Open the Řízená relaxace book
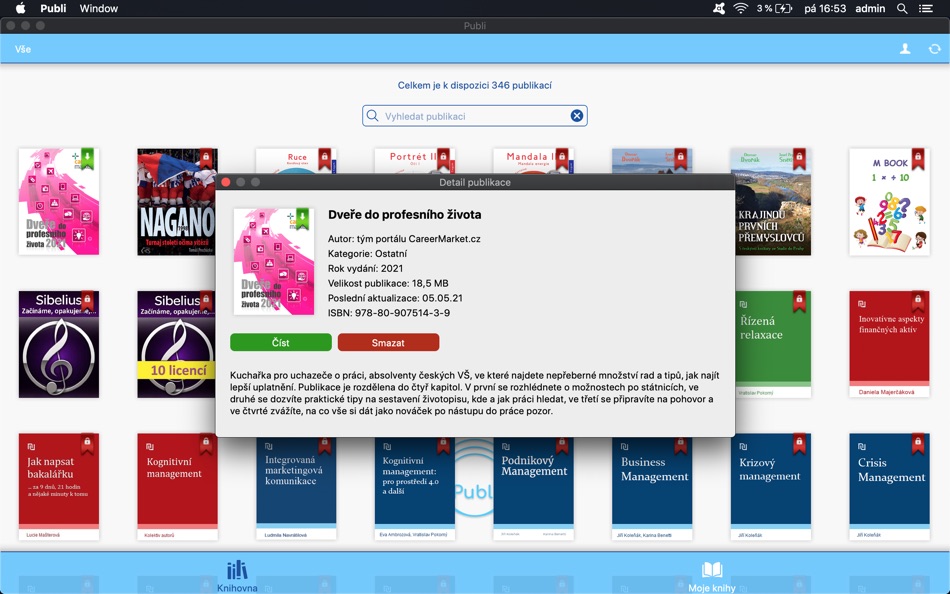Screen dimensions: 950x594 point(772,344)
